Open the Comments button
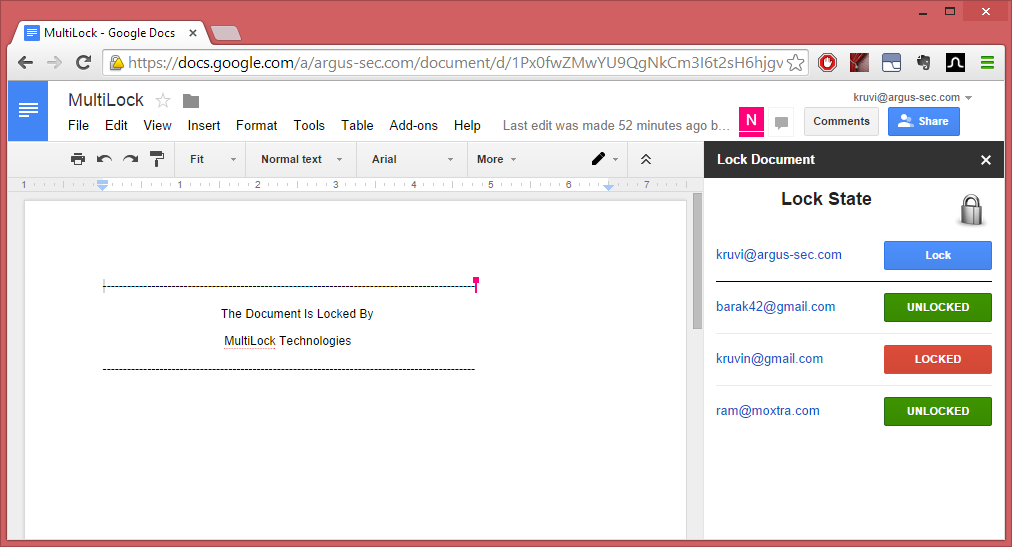The width and height of the screenshot is (1012, 547). [x=841, y=121]
